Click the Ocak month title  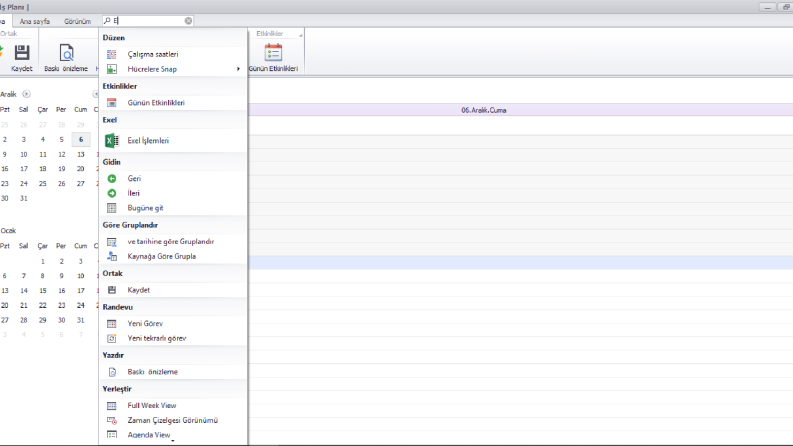(x=8, y=231)
